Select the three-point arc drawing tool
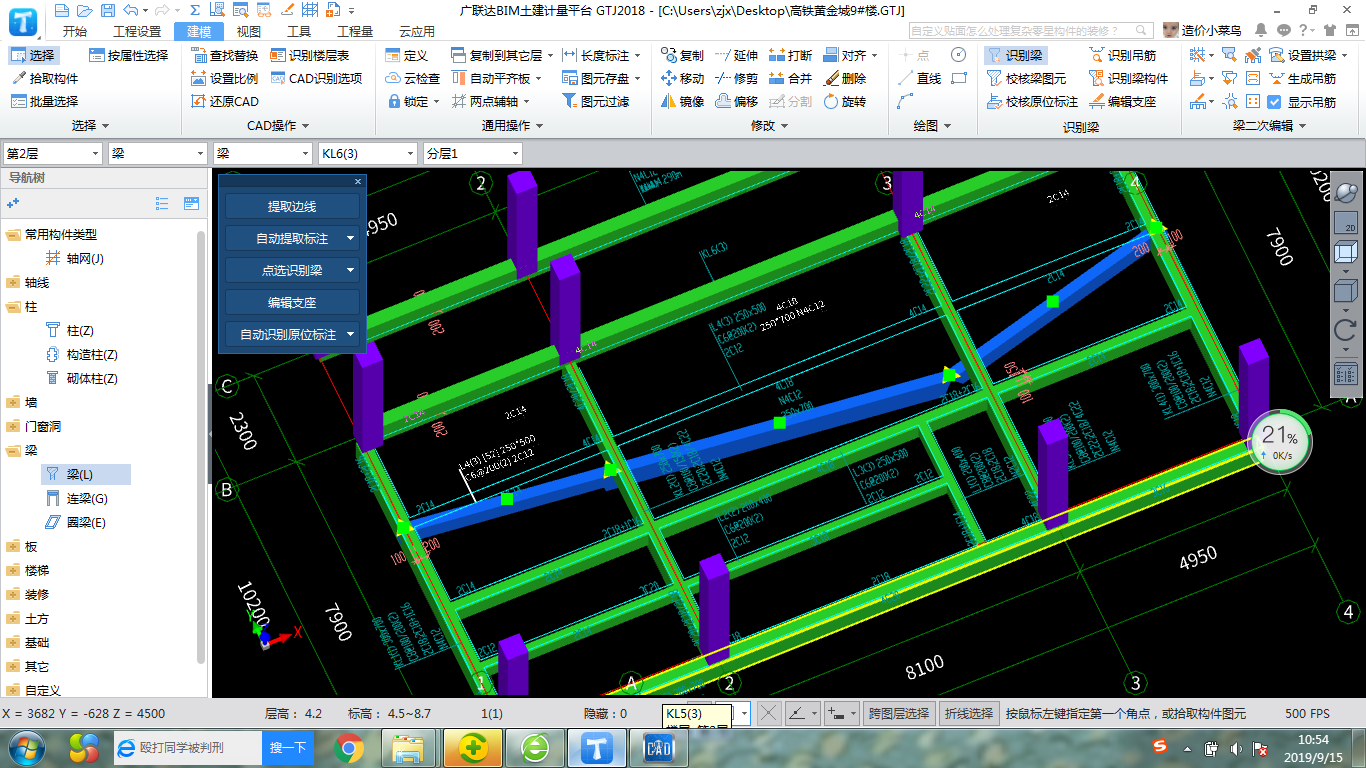Screen dimensions: 1366x768 click(x=906, y=101)
